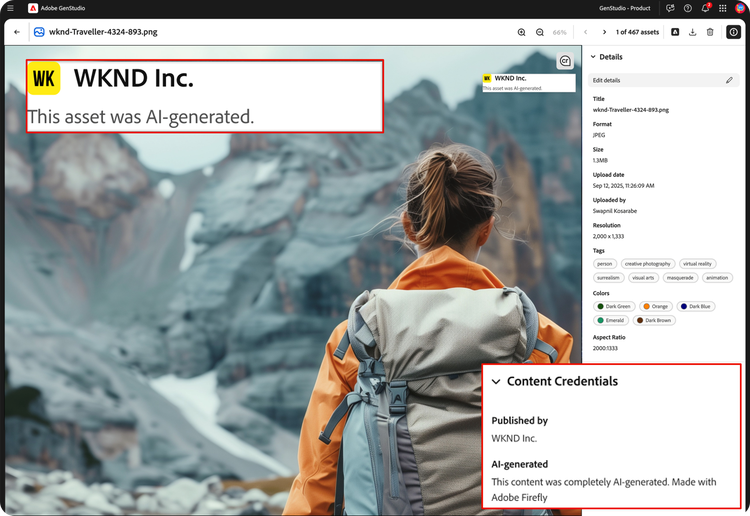This screenshot has width=750, height=516.
Task: Click the filename wknd-Traveller-4324-893.png in header
Action: point(103,32)
